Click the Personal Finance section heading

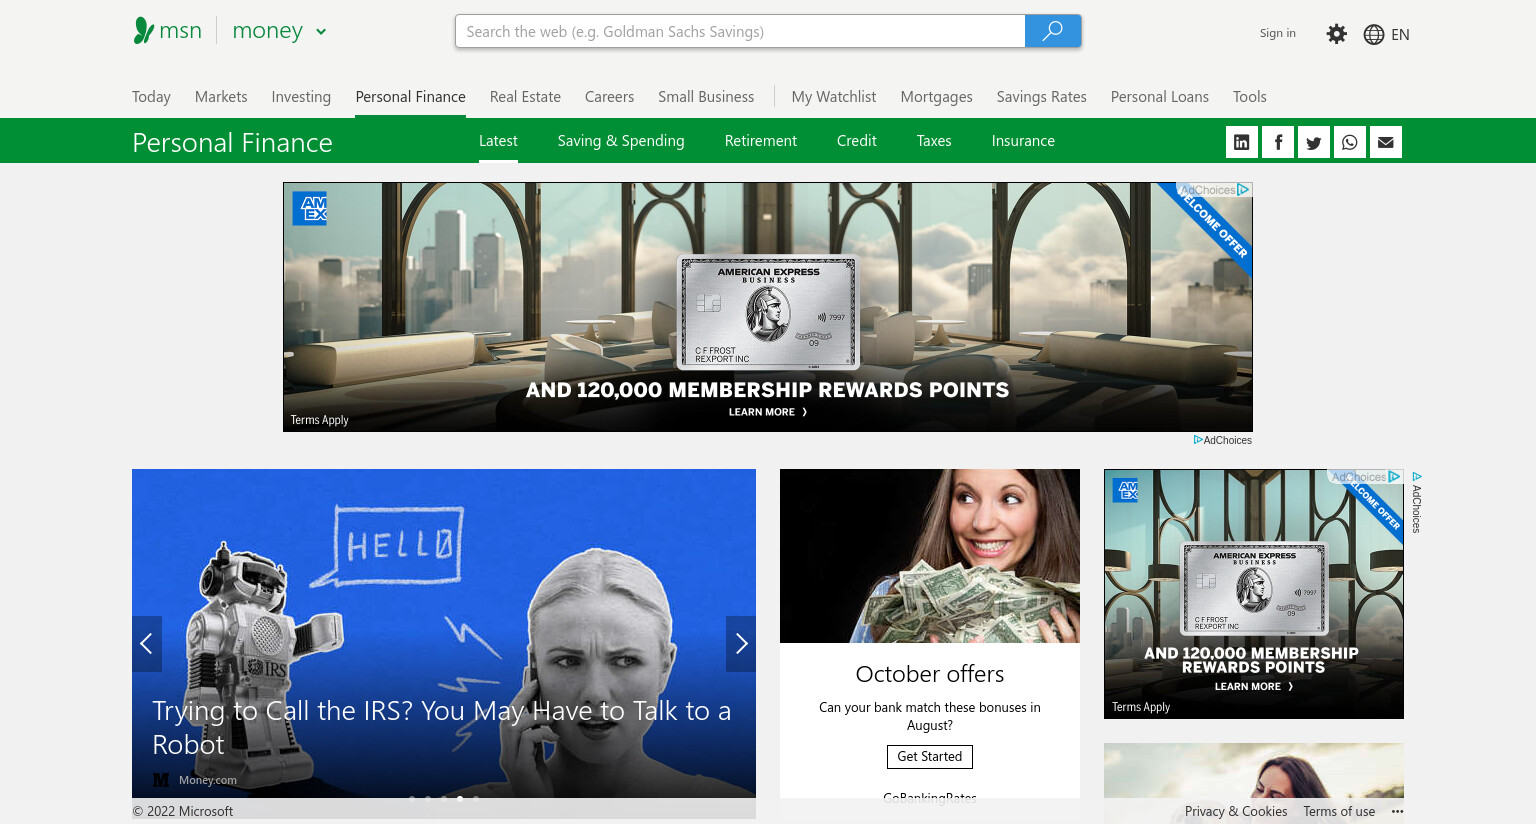[232, 142]
